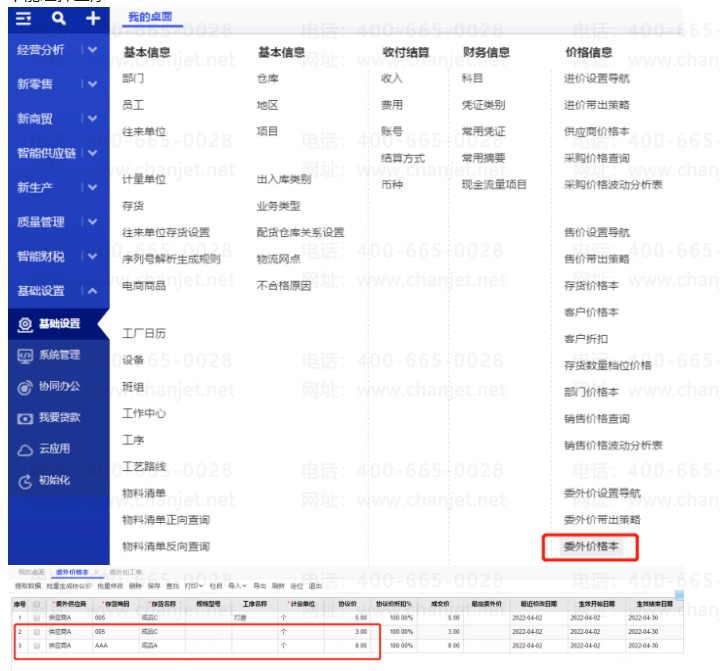Click 导出 in the toolbar
Screen dimensions: 720x671
pos(260,586)
